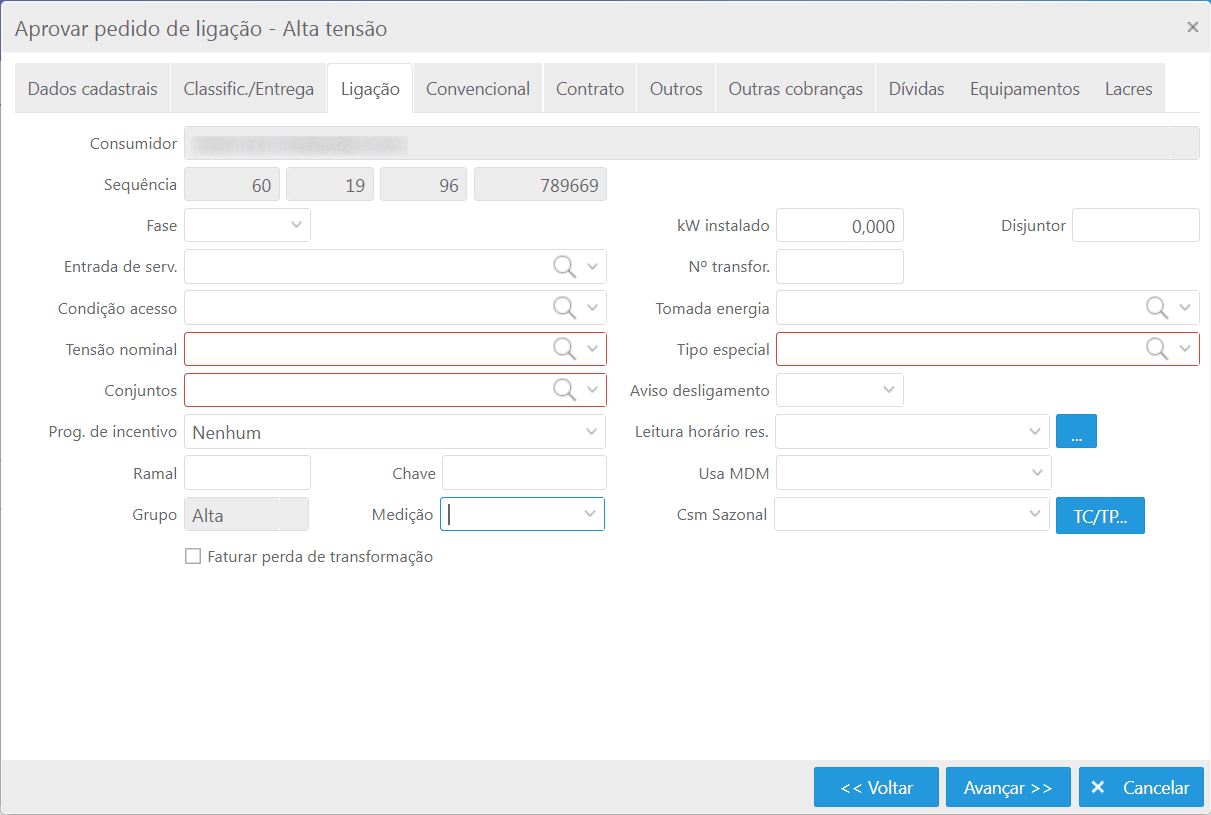Expand the Tomada energia dropdown arrow
1211x815 pixels.
coord(1185,307)
